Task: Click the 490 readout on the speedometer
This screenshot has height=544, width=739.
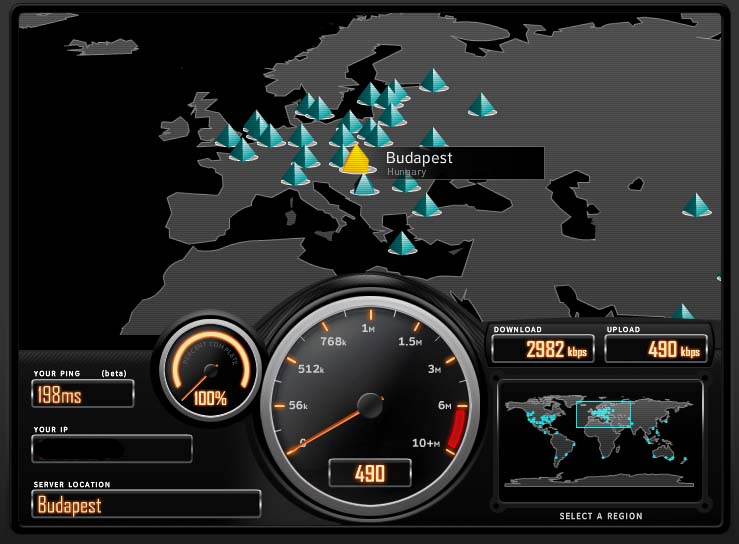Action: pos(369,472)
